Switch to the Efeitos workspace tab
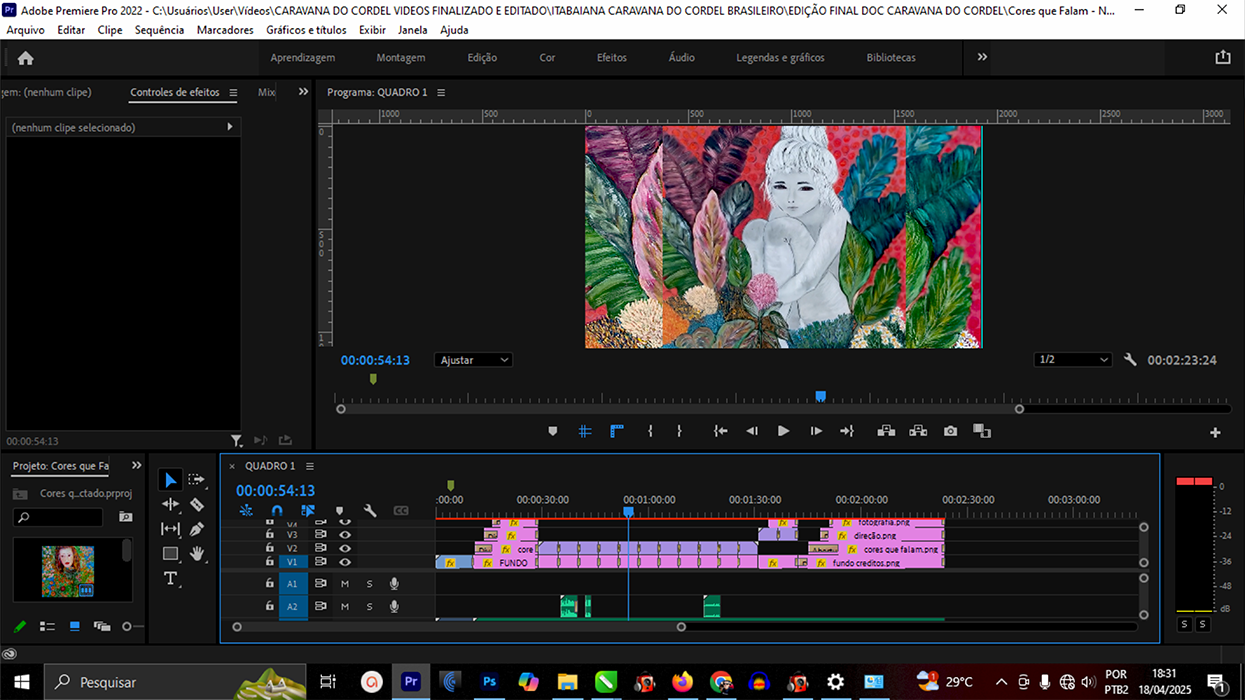Image resolution: width=1245 pixels, height=700 pixels. click(612, 58)
